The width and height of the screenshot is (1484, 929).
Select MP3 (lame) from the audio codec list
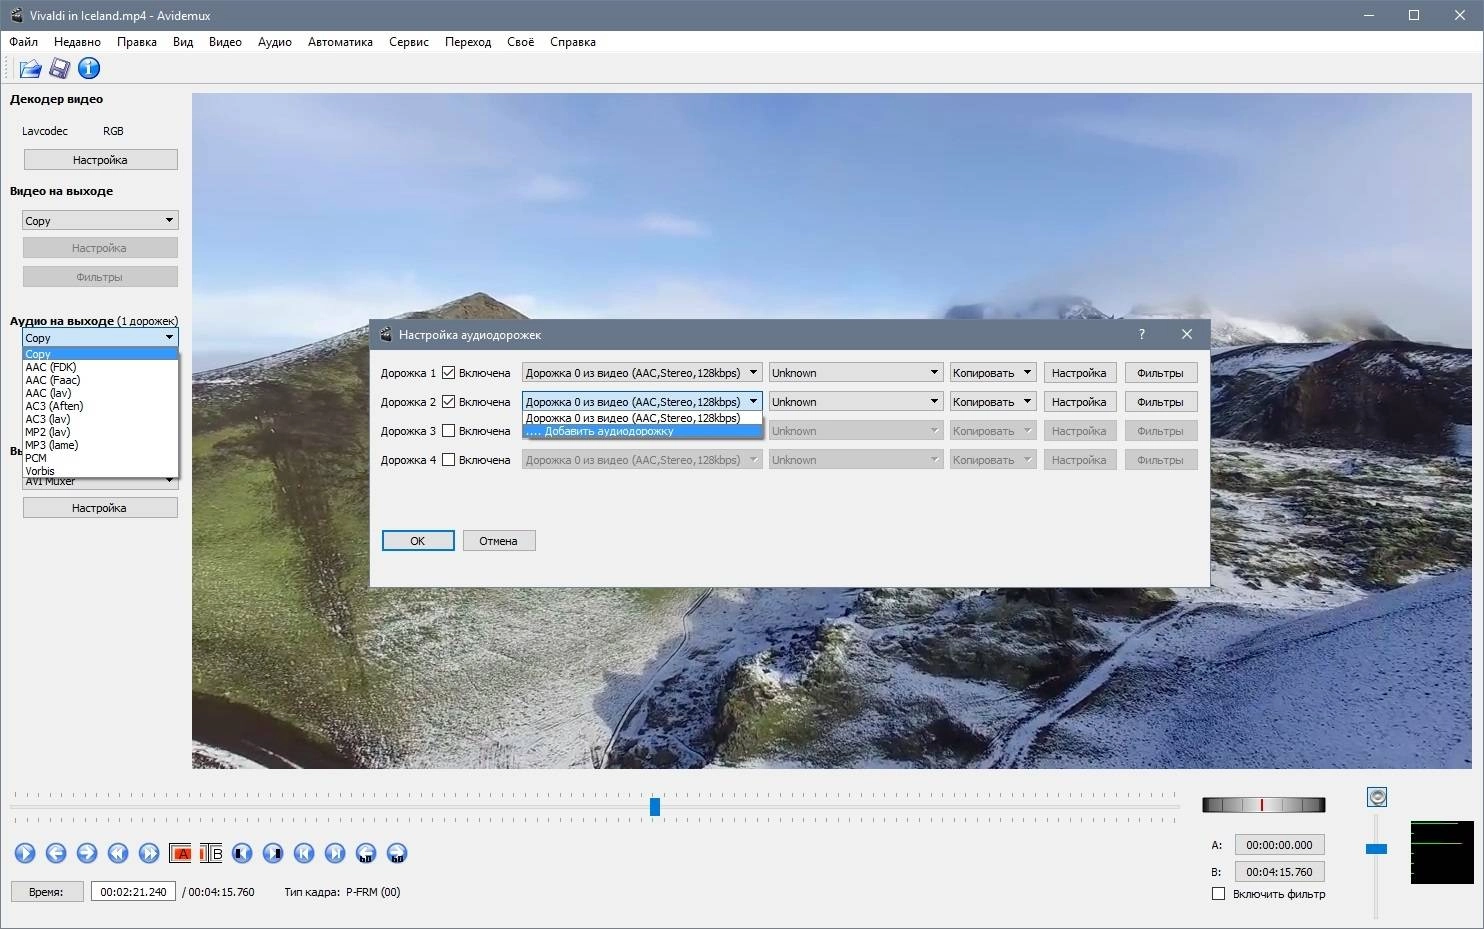(100, 445)
